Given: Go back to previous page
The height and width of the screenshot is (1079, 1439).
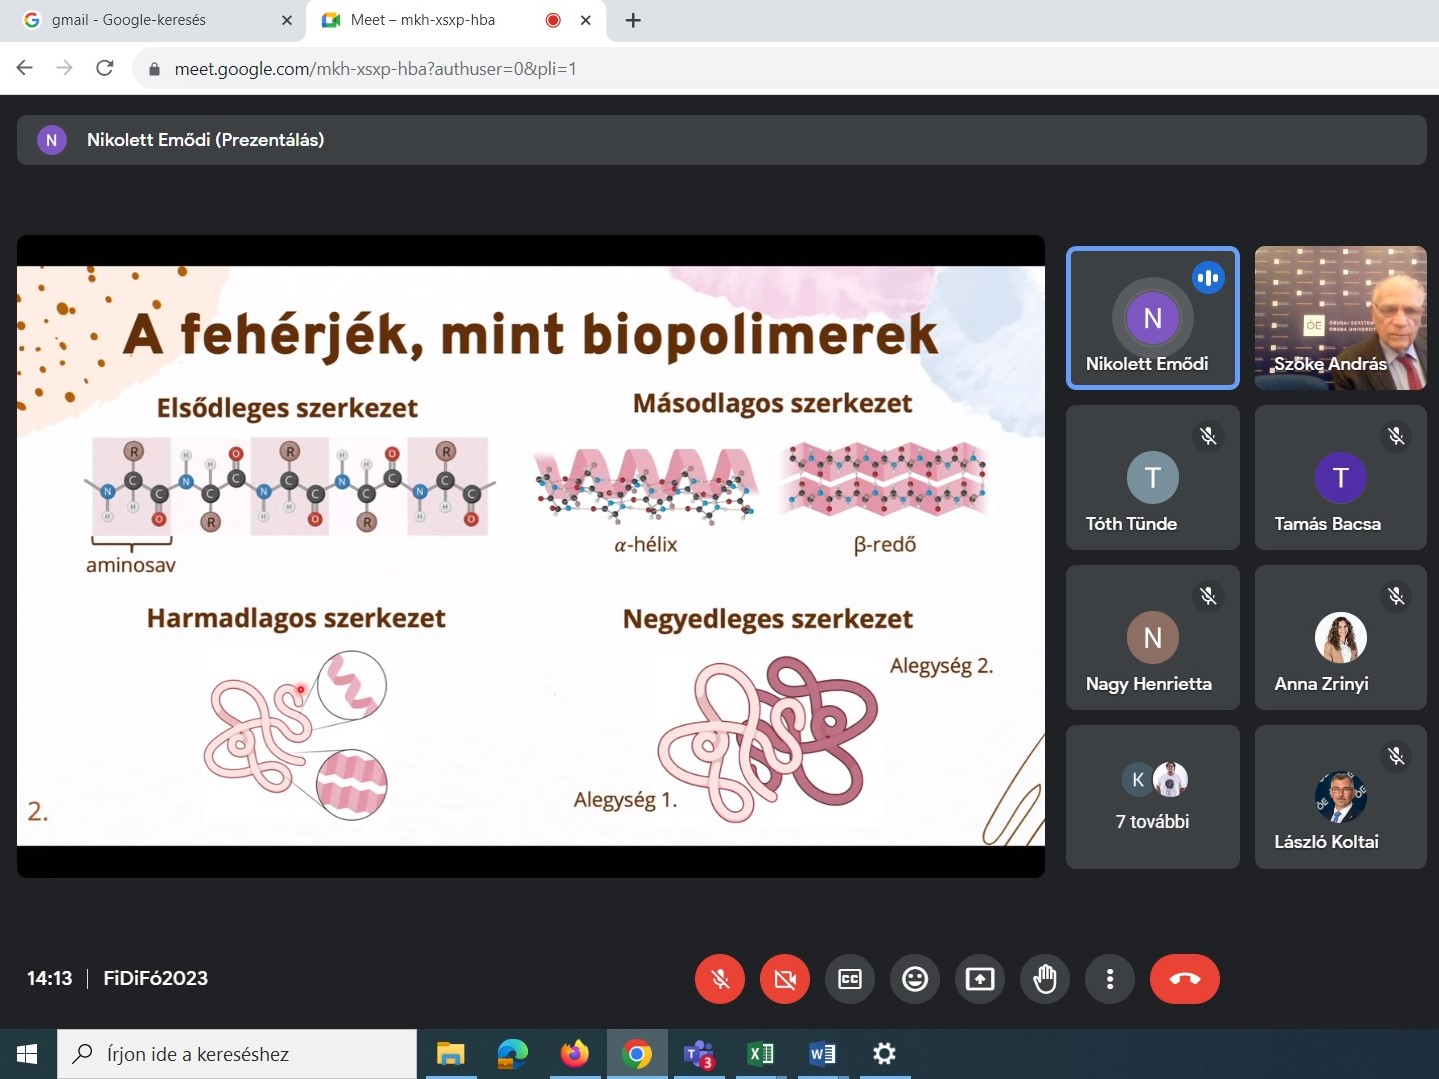Looking at the screenshot, I should 25,68.
